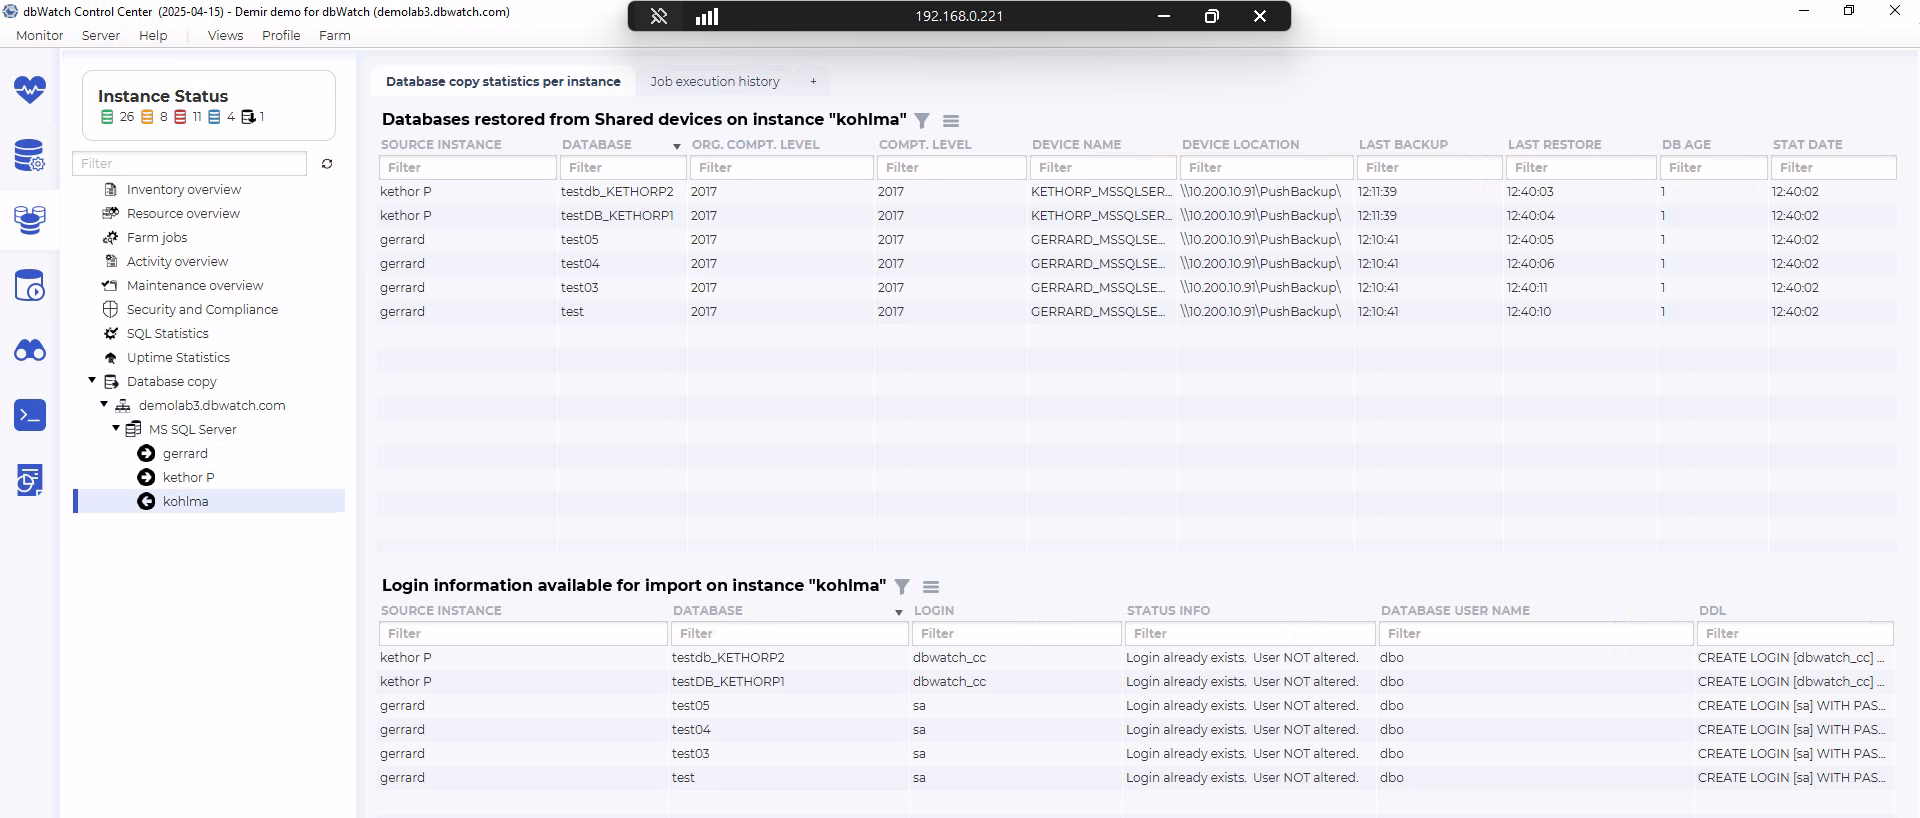Click the LOGIN column filter field
The height and width of the screenshot is (818, 1920).
(x=1016, y=634)
